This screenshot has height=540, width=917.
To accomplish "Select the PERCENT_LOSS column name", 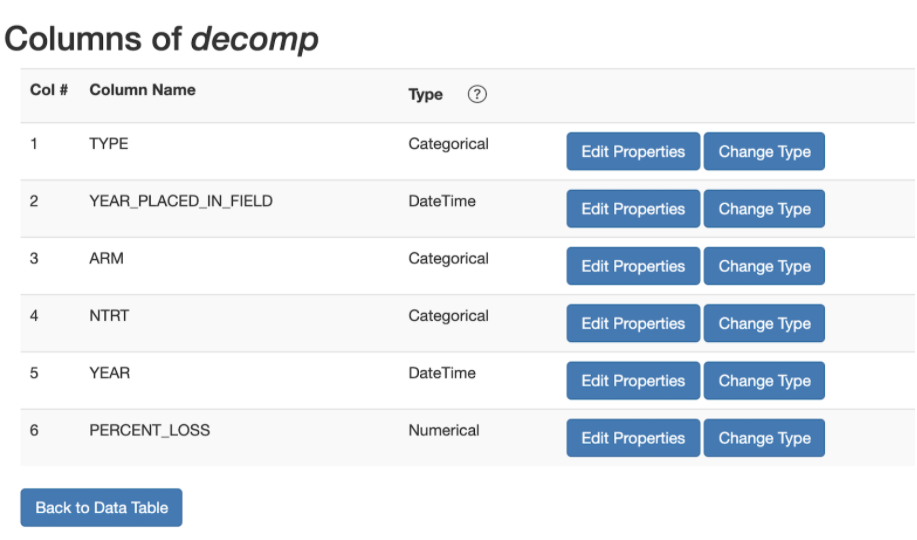I will [x=149, y=431].
